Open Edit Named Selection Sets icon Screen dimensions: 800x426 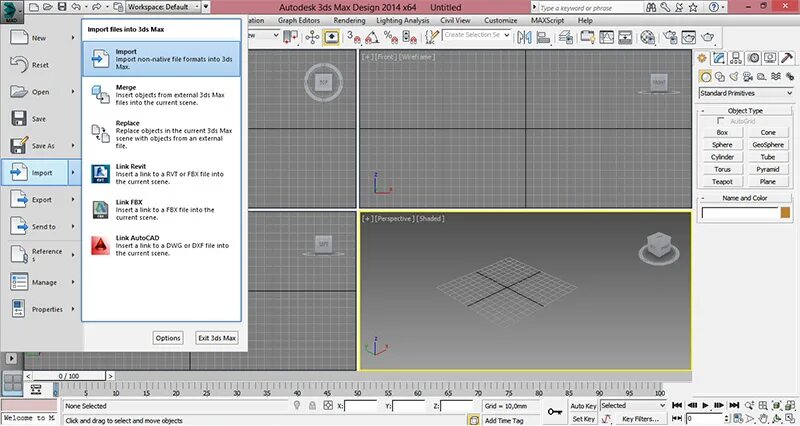click(x=432, y=37)
